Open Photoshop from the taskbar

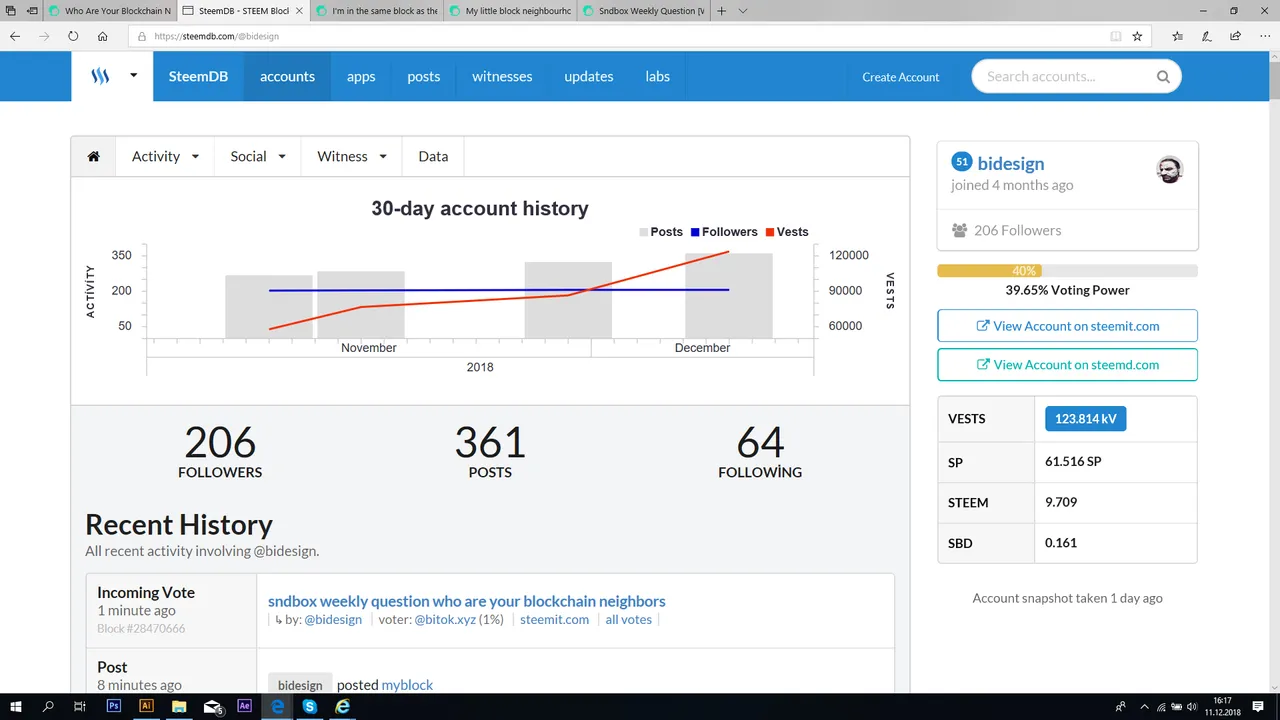(x=113, y=706)
